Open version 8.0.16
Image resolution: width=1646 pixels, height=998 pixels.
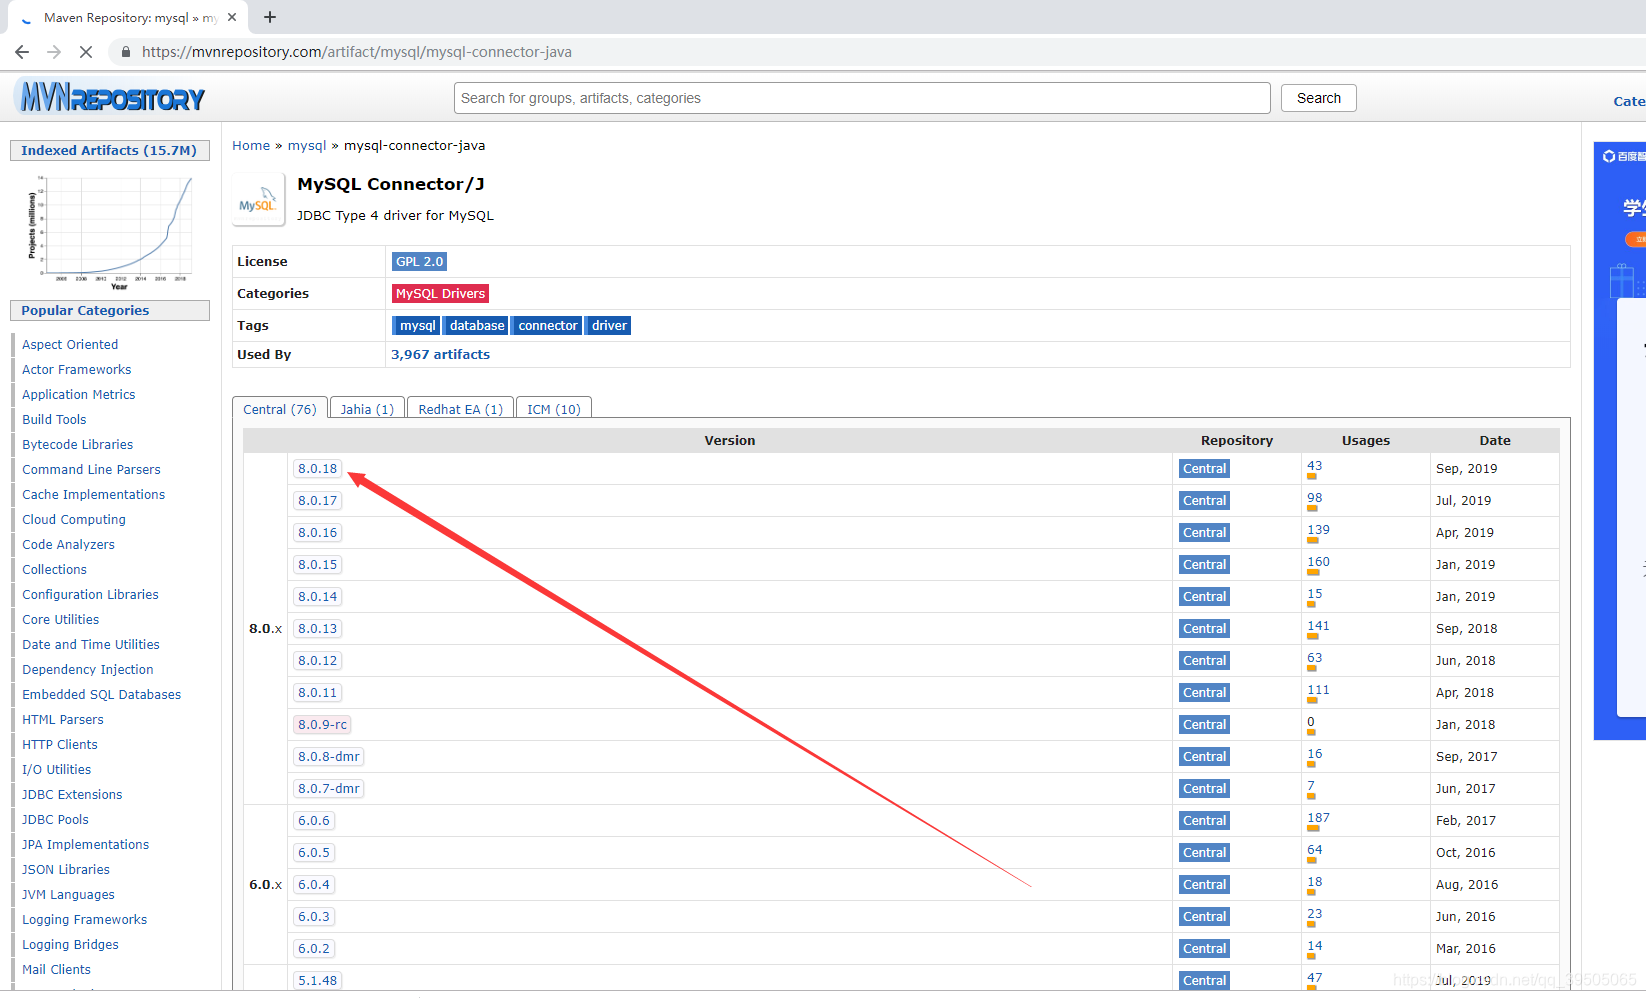317,532
